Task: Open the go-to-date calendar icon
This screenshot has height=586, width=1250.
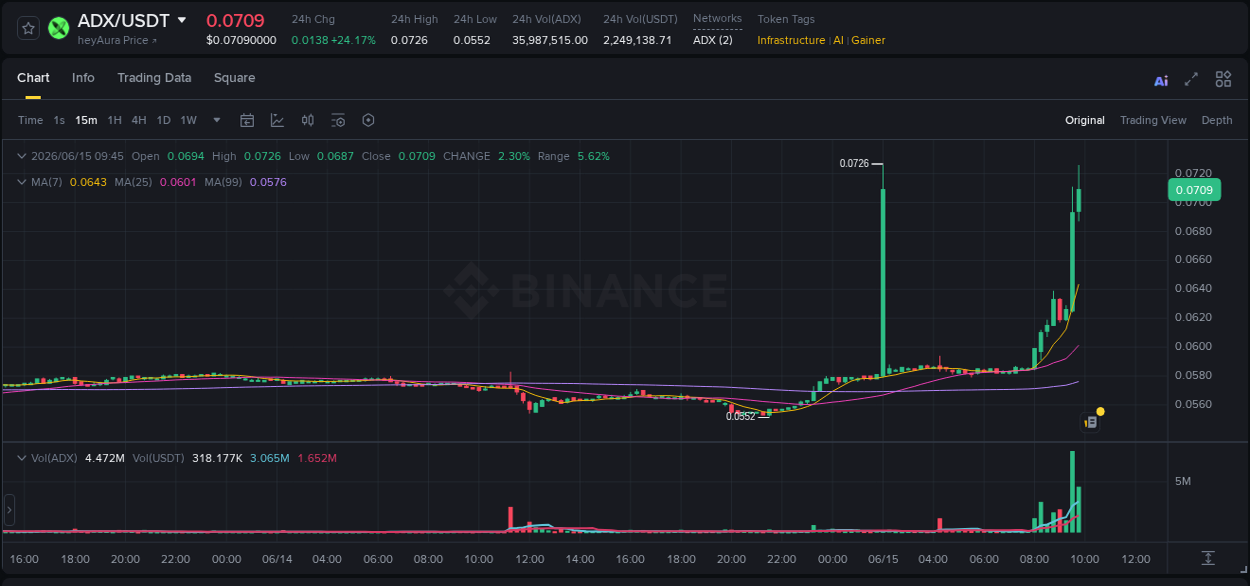Action: click(x=247, y=120)
